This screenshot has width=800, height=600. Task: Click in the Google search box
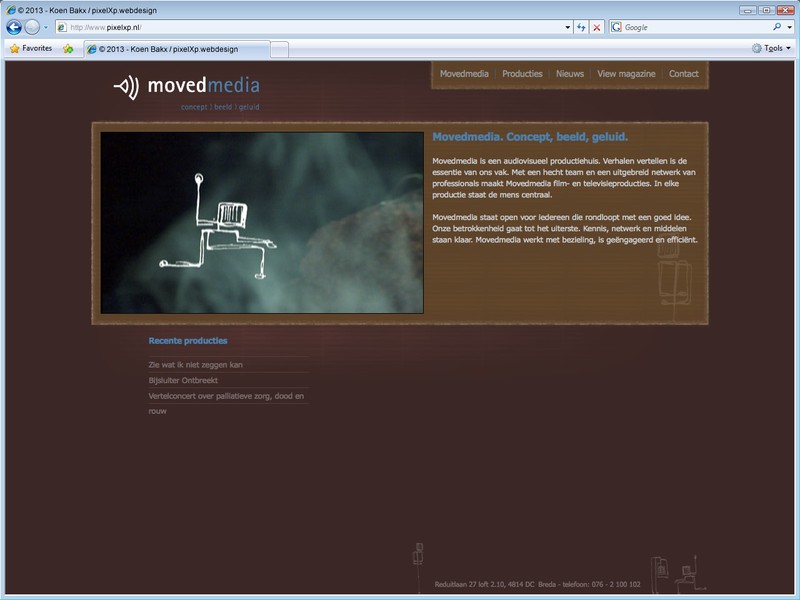coord(690,27)
